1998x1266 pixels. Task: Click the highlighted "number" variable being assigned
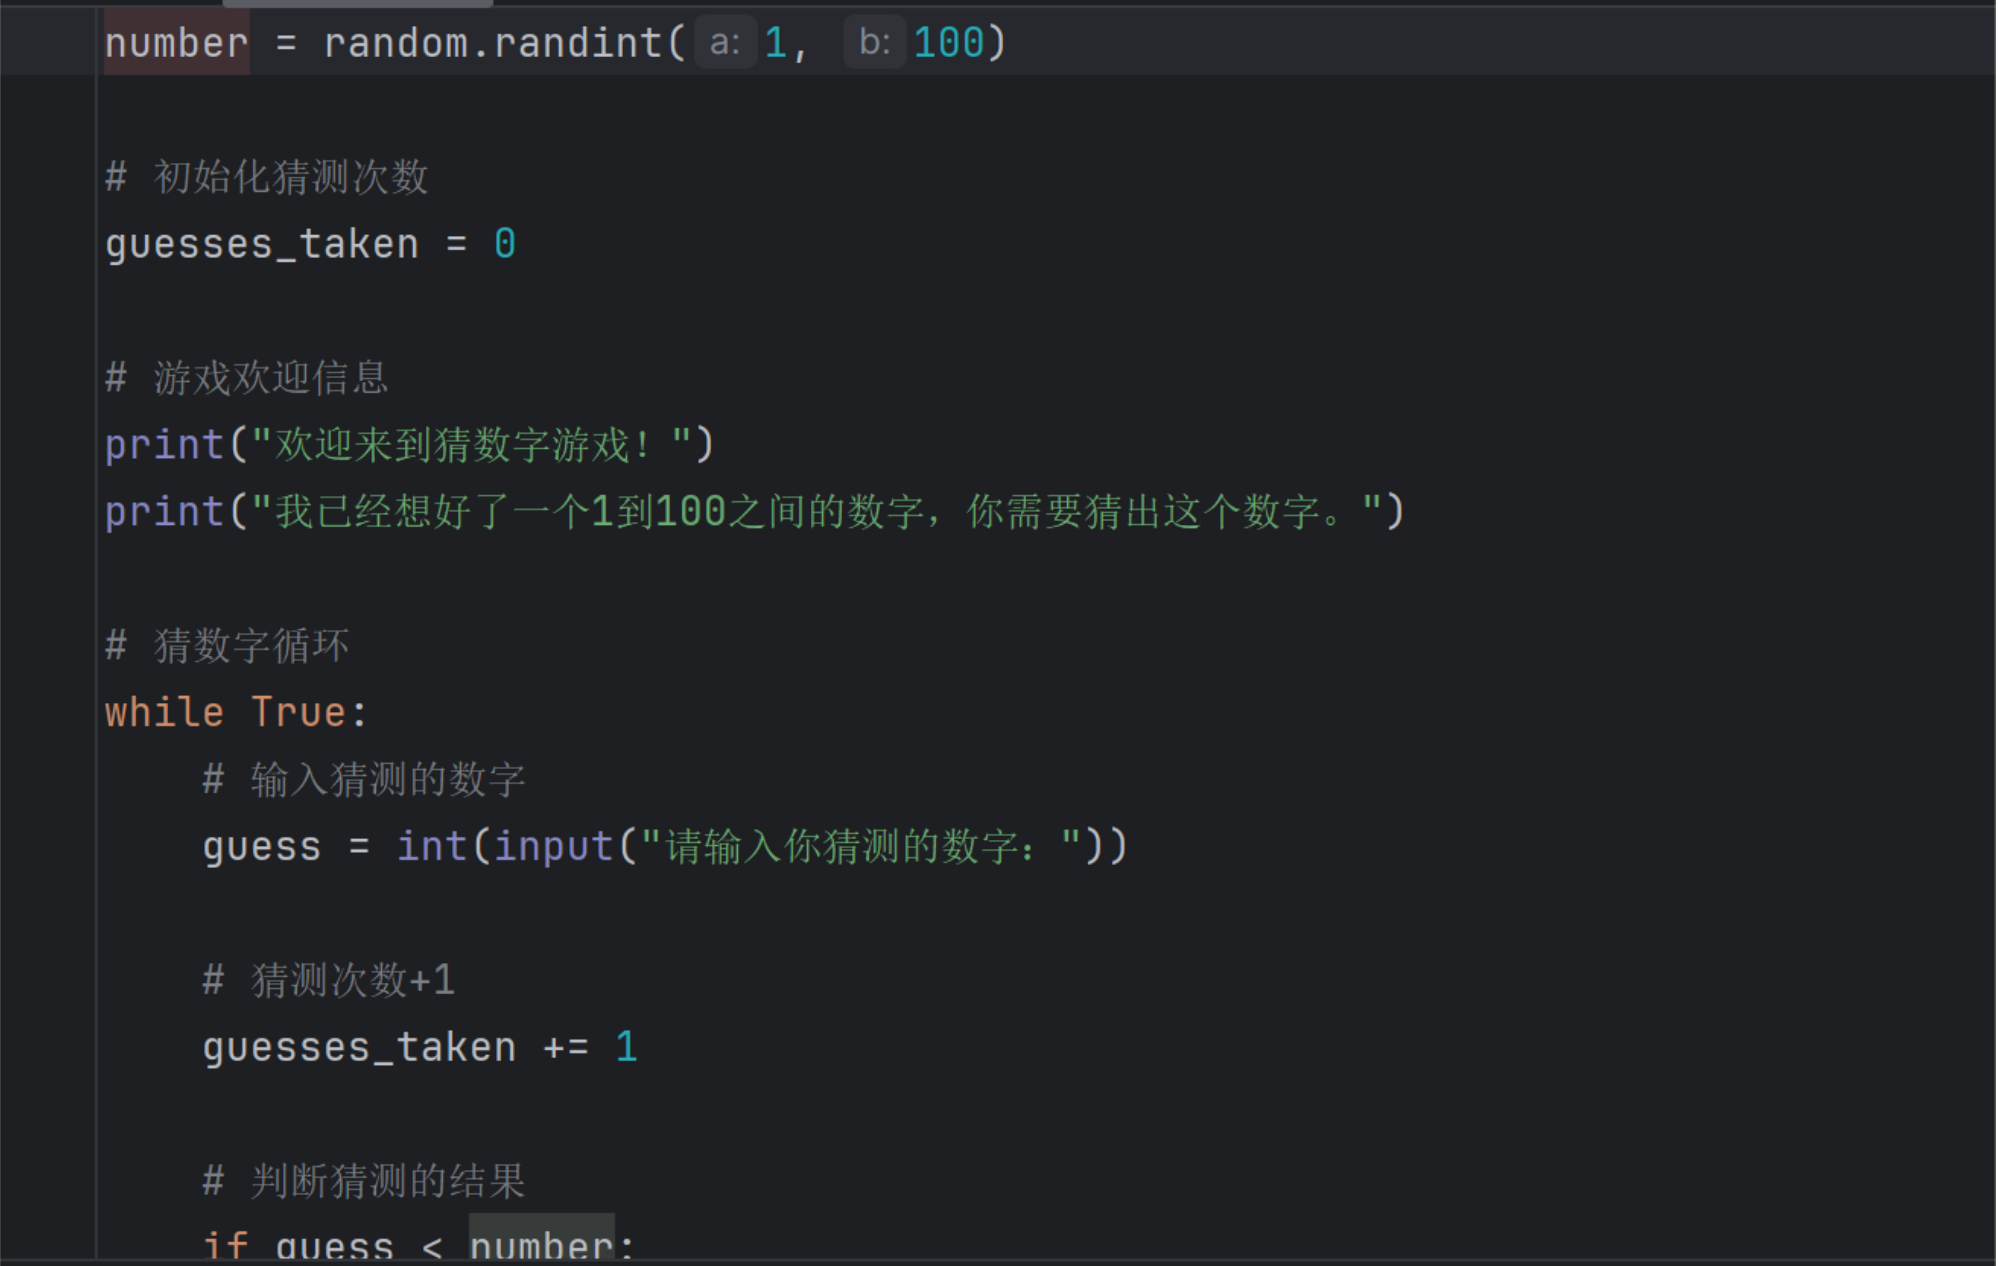click(176, 43)
